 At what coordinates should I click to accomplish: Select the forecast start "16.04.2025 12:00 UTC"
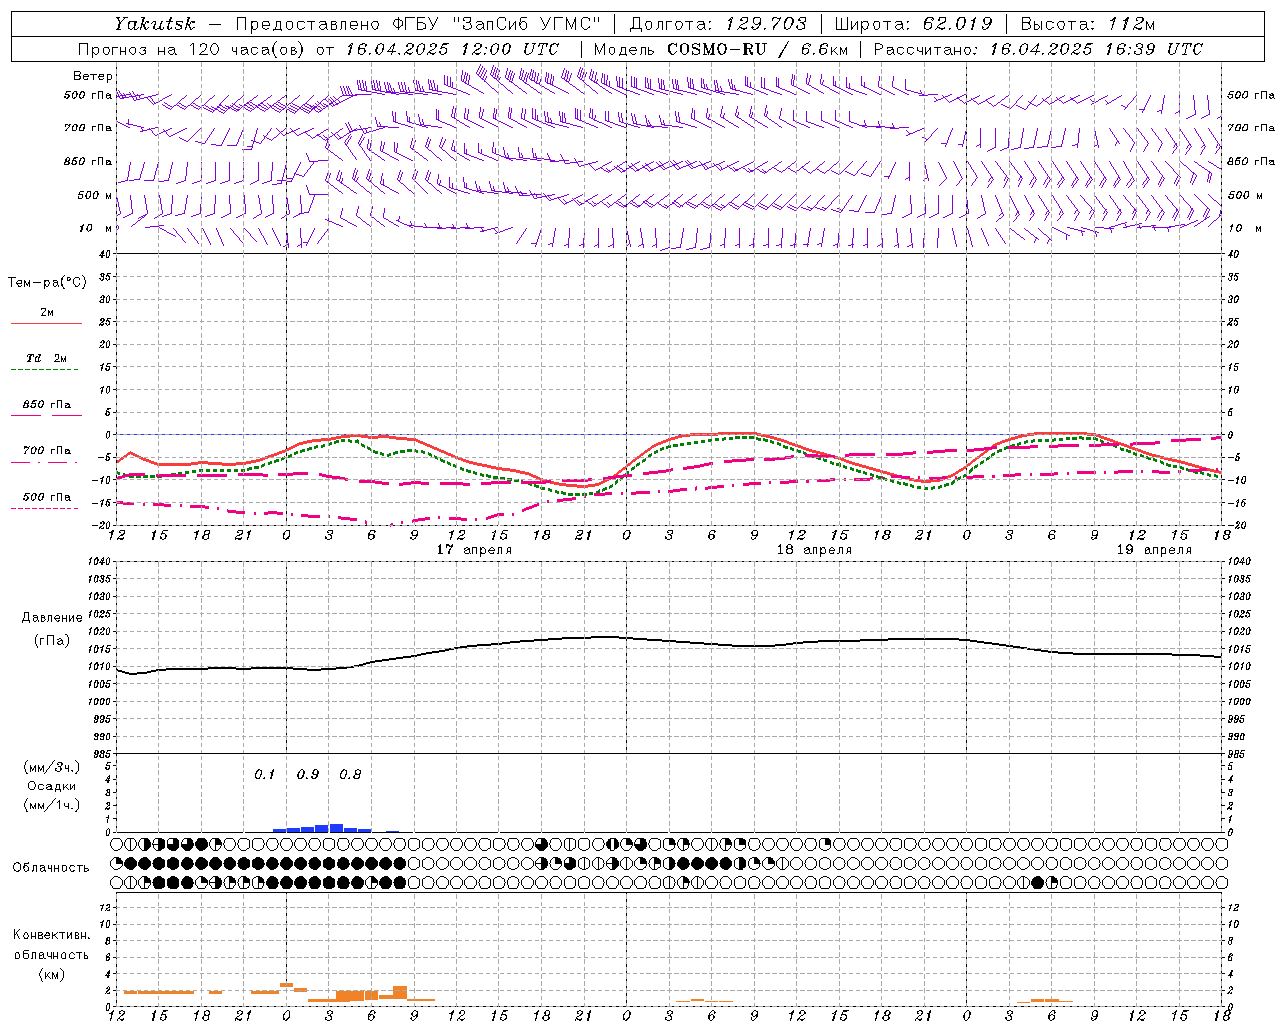(x=453, y=49)
